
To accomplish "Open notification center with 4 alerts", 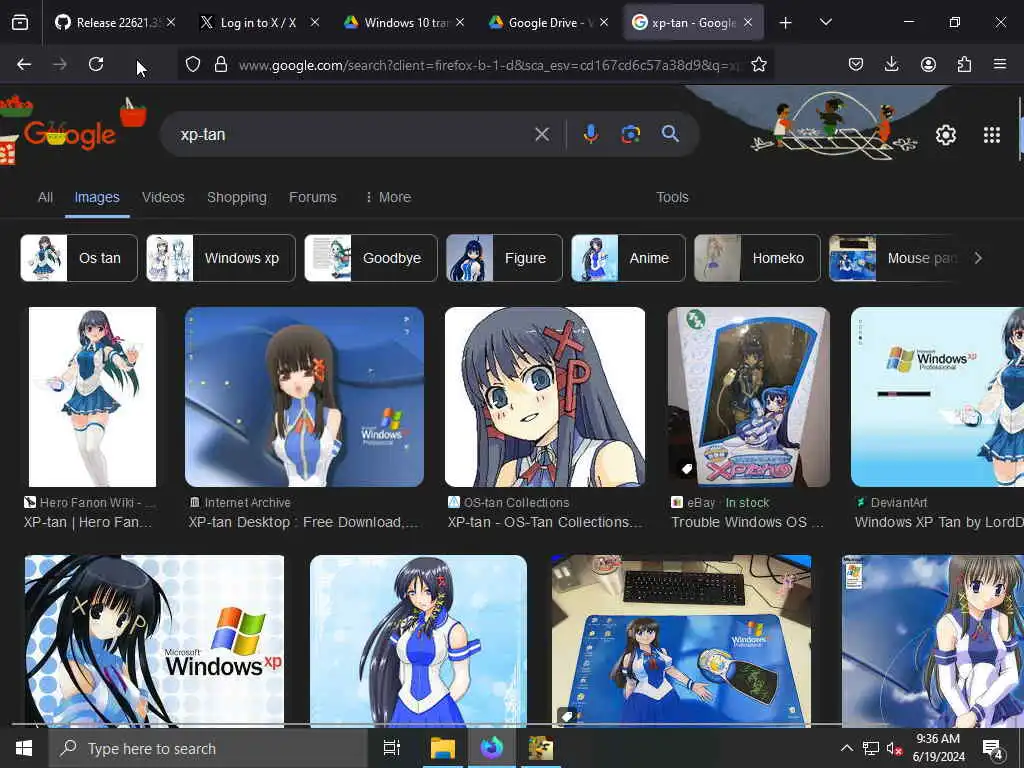I will click(x=993, y=748).
